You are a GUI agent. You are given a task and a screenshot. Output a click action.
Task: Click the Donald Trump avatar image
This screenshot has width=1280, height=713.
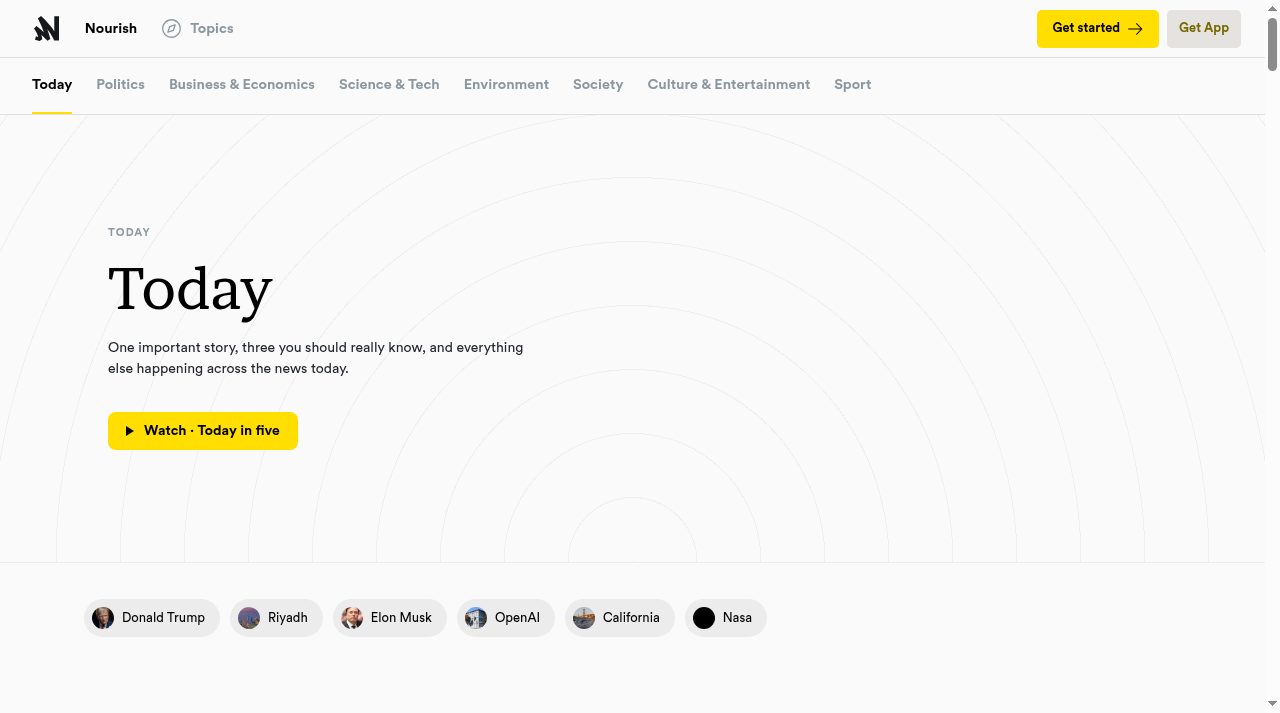coord(103,618)
